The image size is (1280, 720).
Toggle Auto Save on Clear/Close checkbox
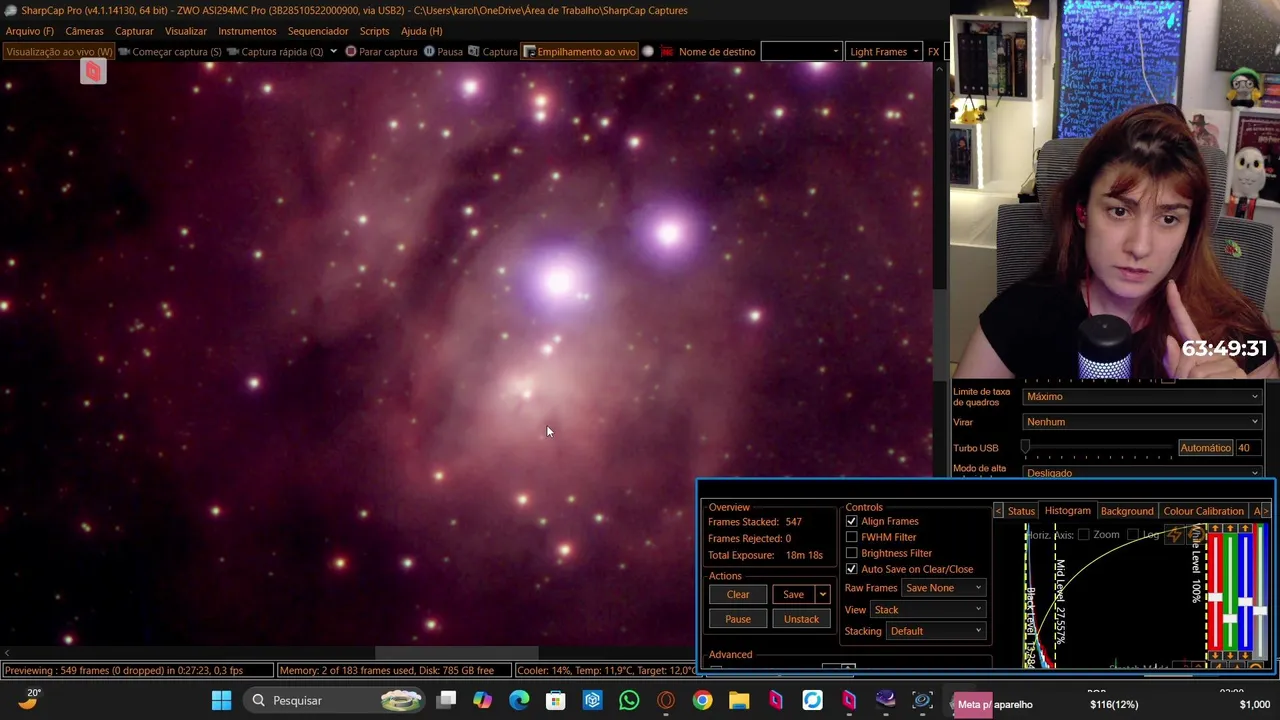(x=852, y=569)
